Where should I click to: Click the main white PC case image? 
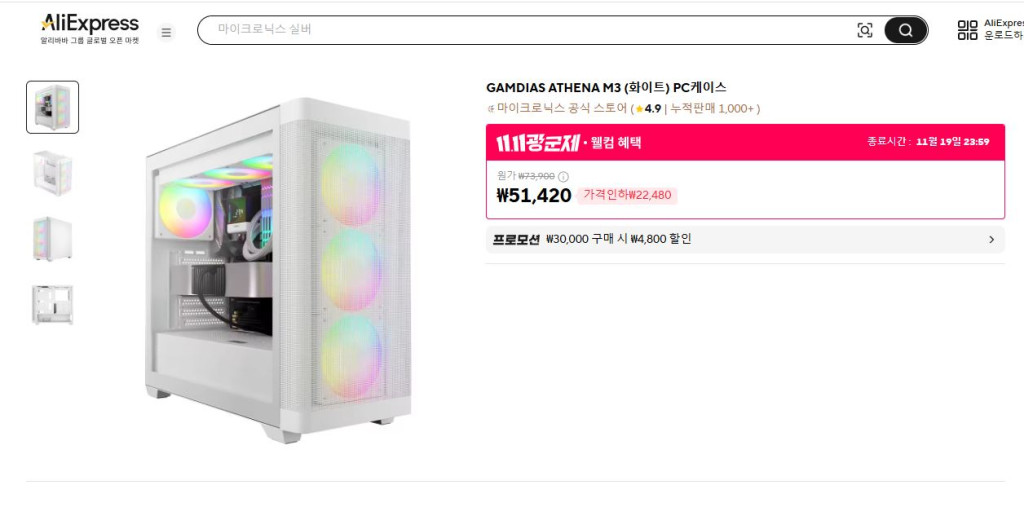(x=278, y=270)
